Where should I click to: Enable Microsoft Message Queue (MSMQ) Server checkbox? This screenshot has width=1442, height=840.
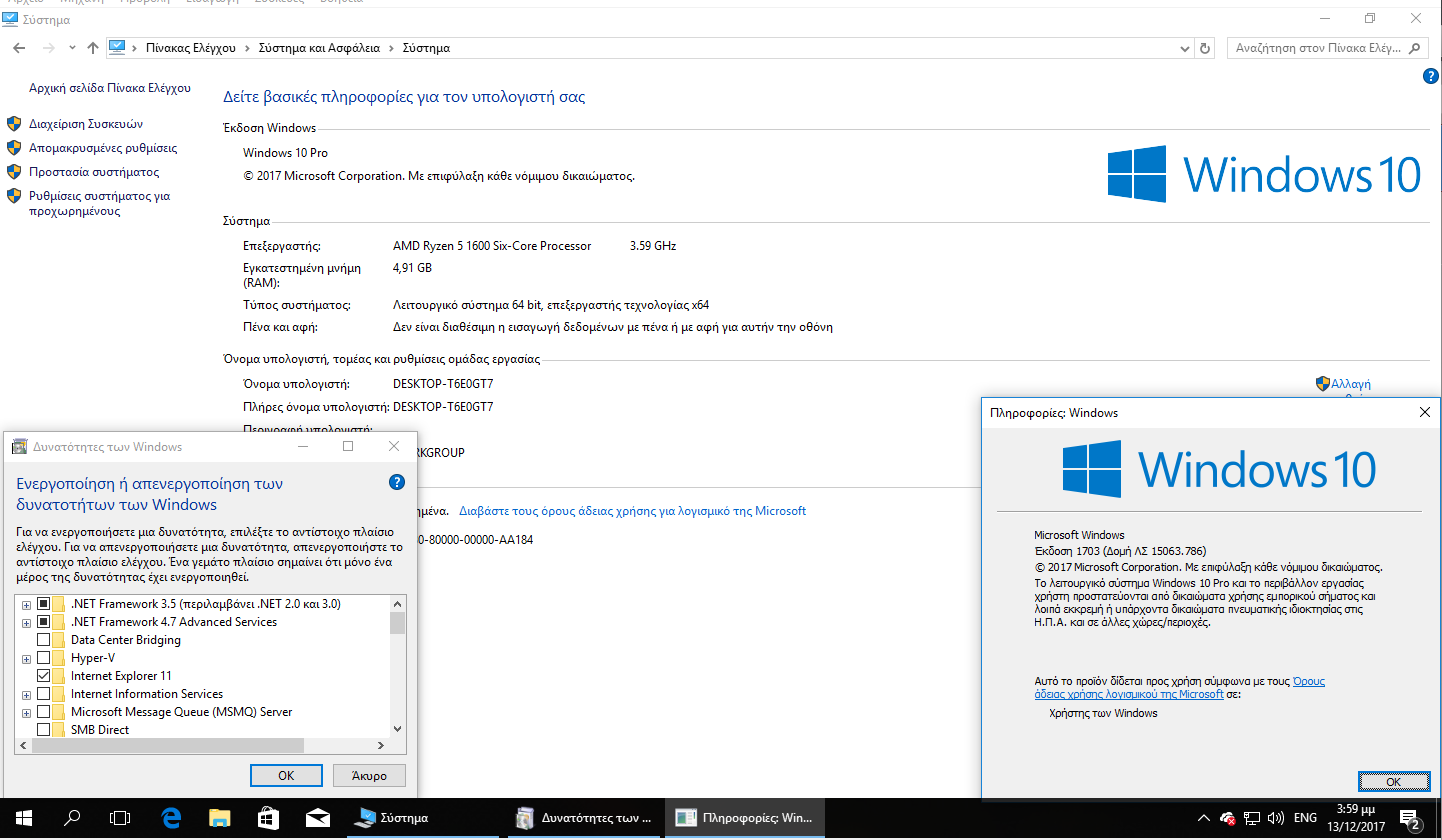[43, 712]
